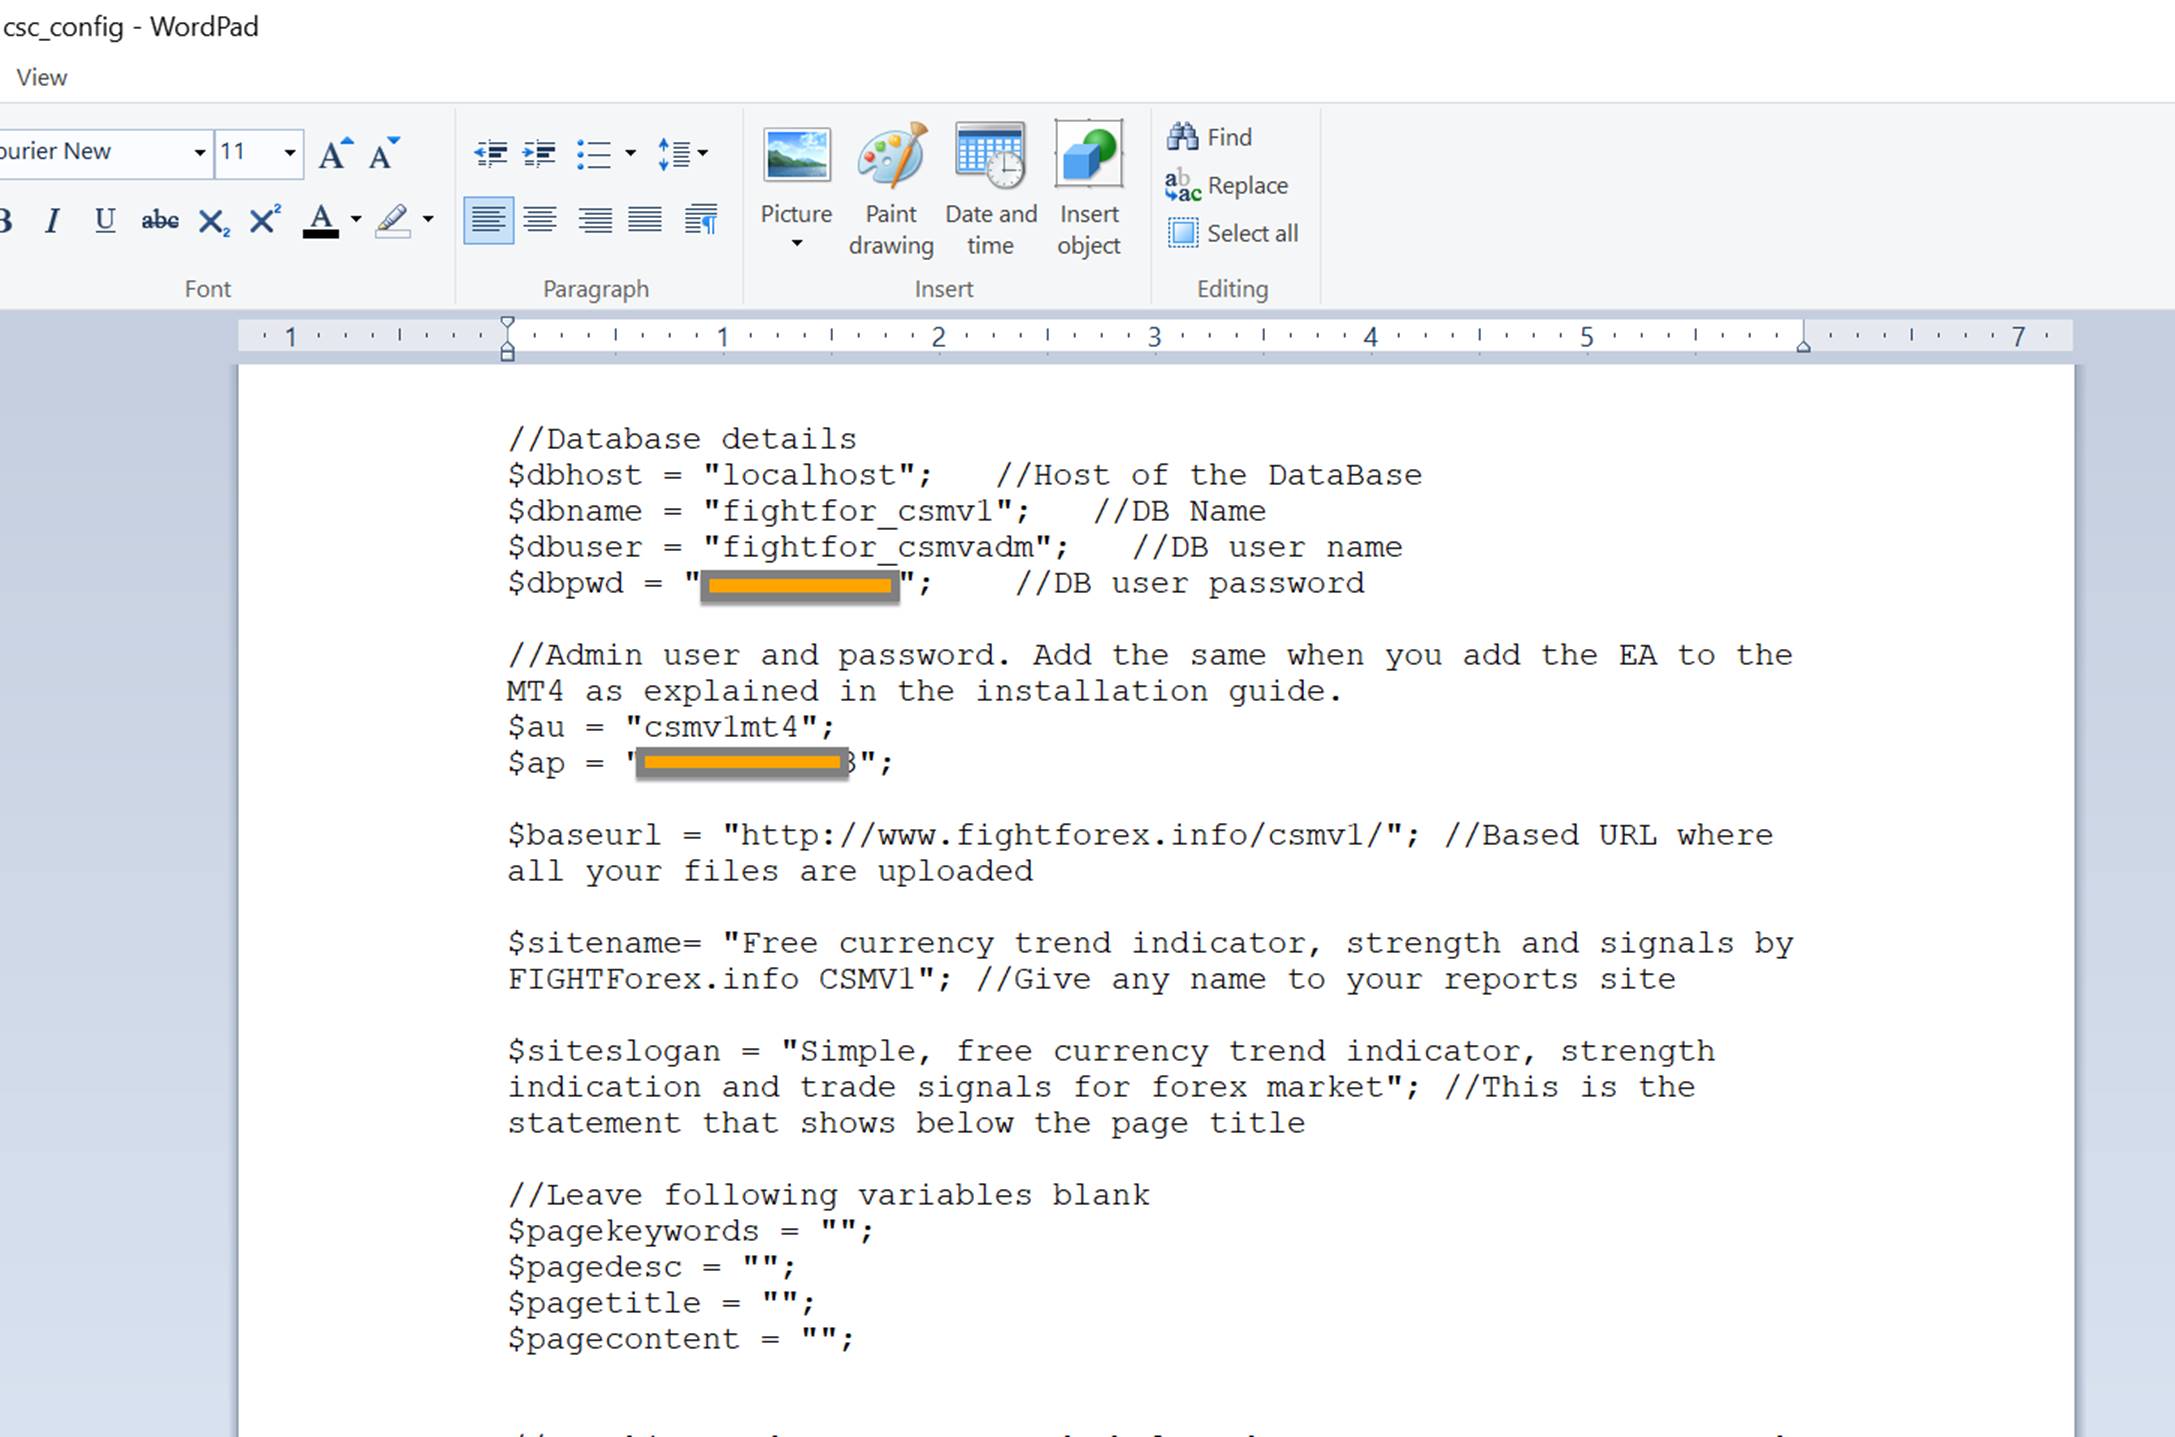Open the font size dropdown arrow

click(290, 152)
